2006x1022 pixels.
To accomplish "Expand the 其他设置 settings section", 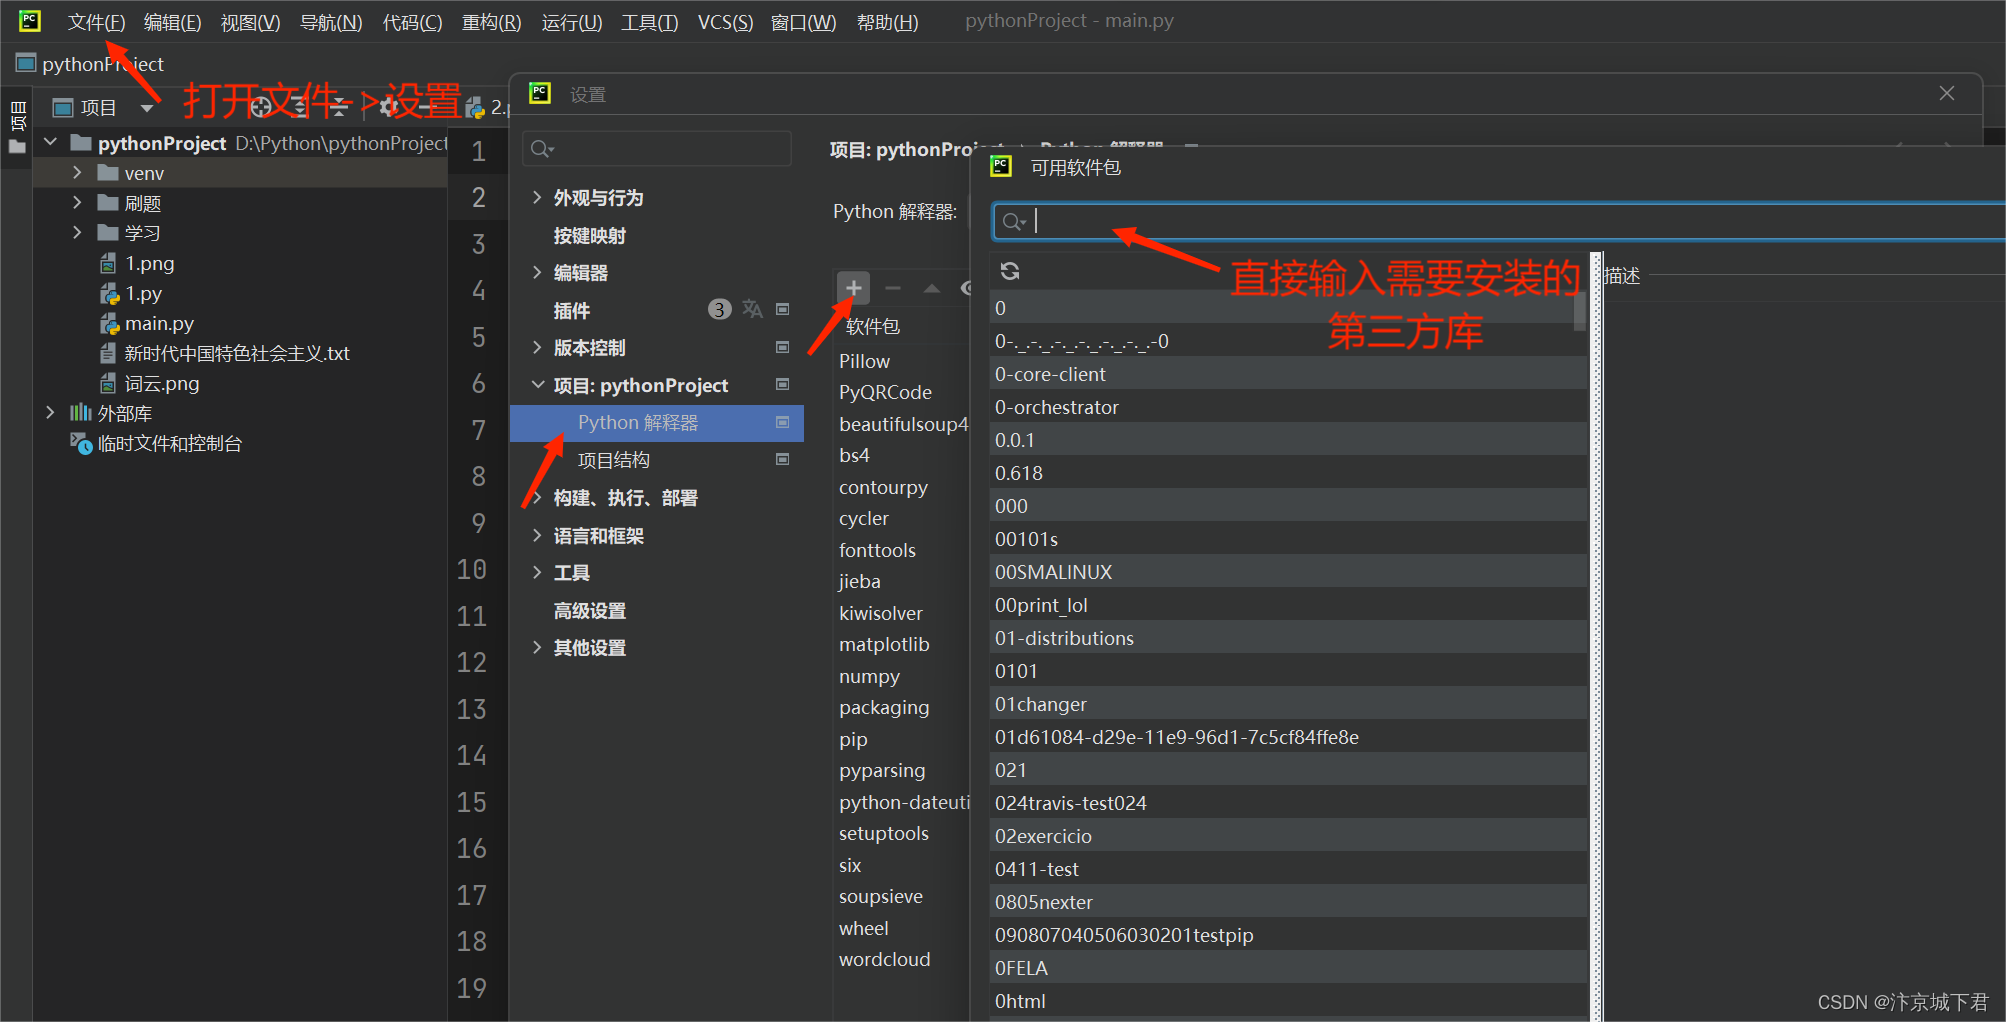I will point(537,647).
